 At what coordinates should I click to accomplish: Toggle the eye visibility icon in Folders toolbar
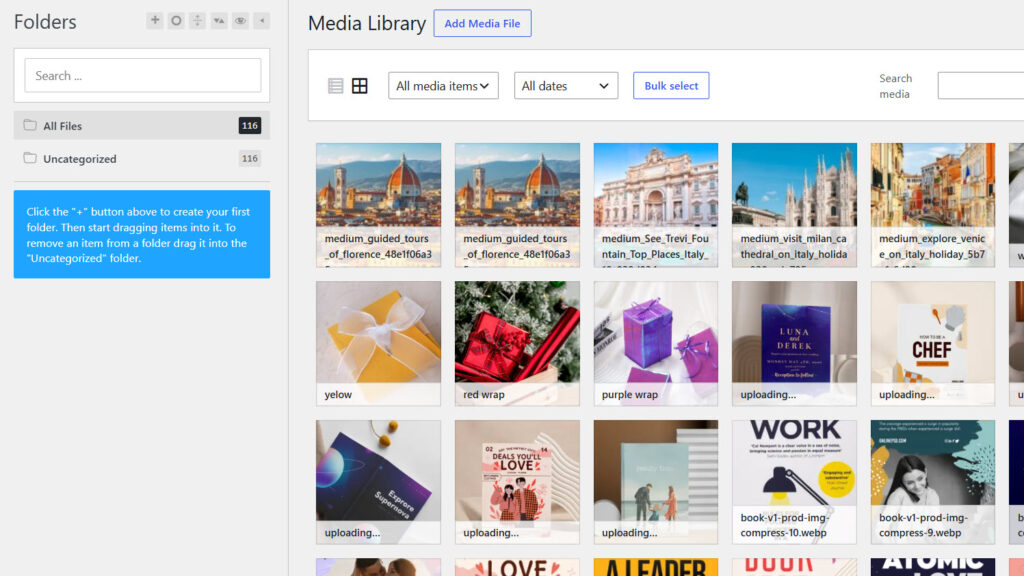click(240, 21)
